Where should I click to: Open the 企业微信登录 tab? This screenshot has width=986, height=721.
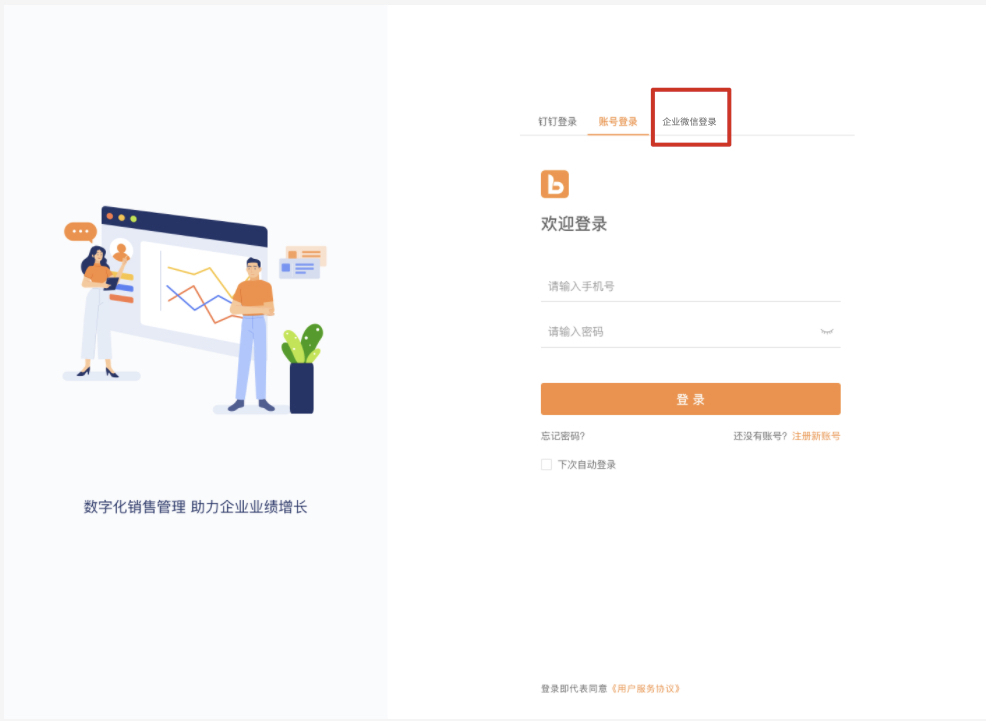point(689,122)
